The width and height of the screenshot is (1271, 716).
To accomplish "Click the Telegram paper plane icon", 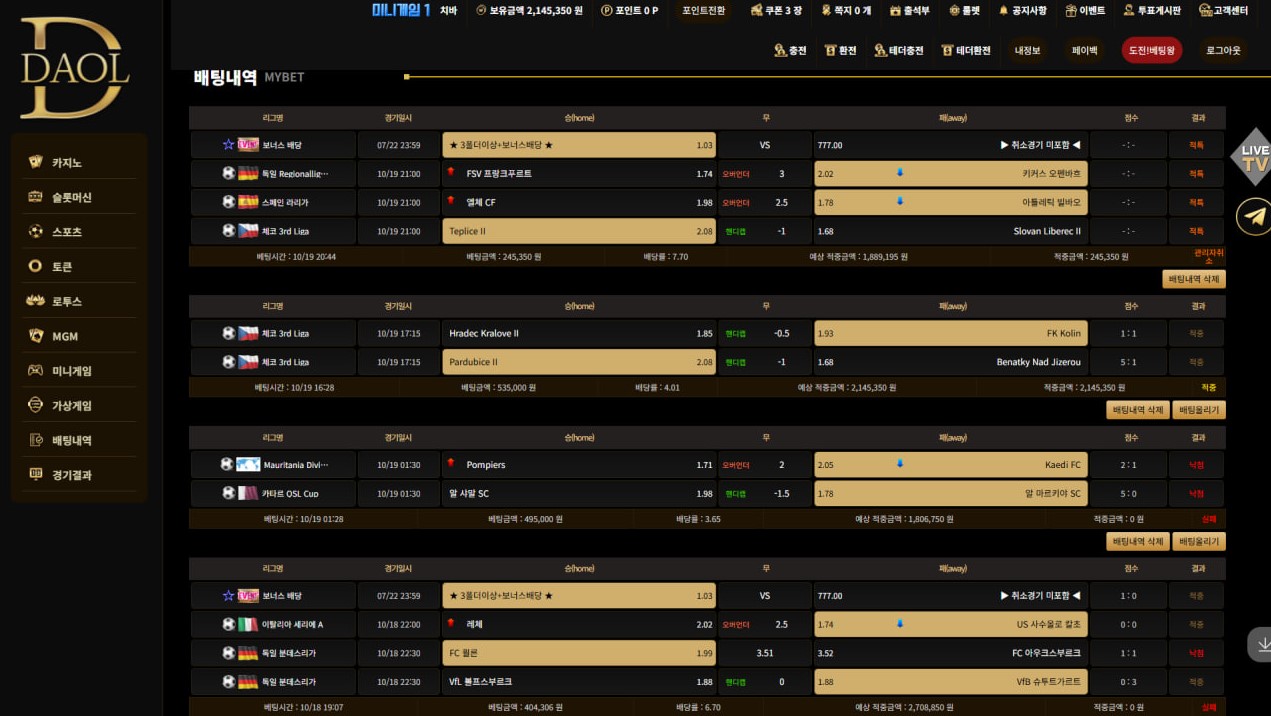I will [x=1254, y=216].
